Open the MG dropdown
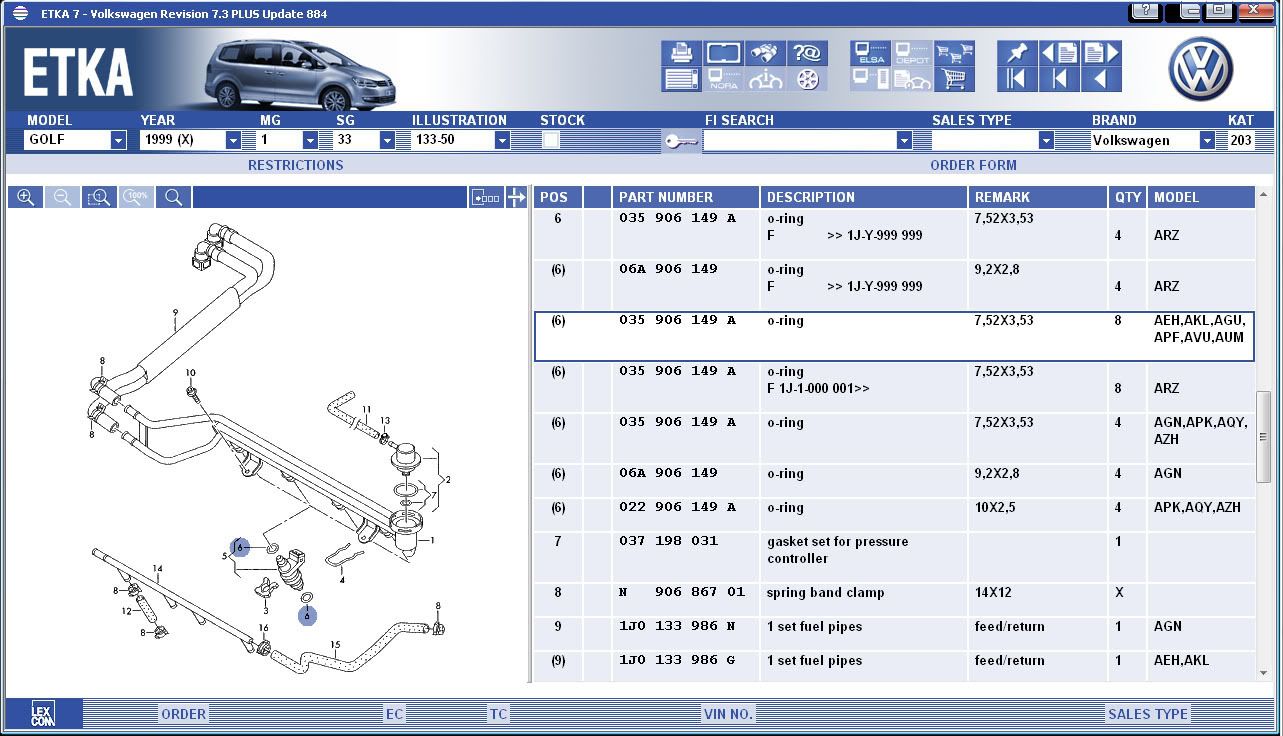 click(310, 141)
